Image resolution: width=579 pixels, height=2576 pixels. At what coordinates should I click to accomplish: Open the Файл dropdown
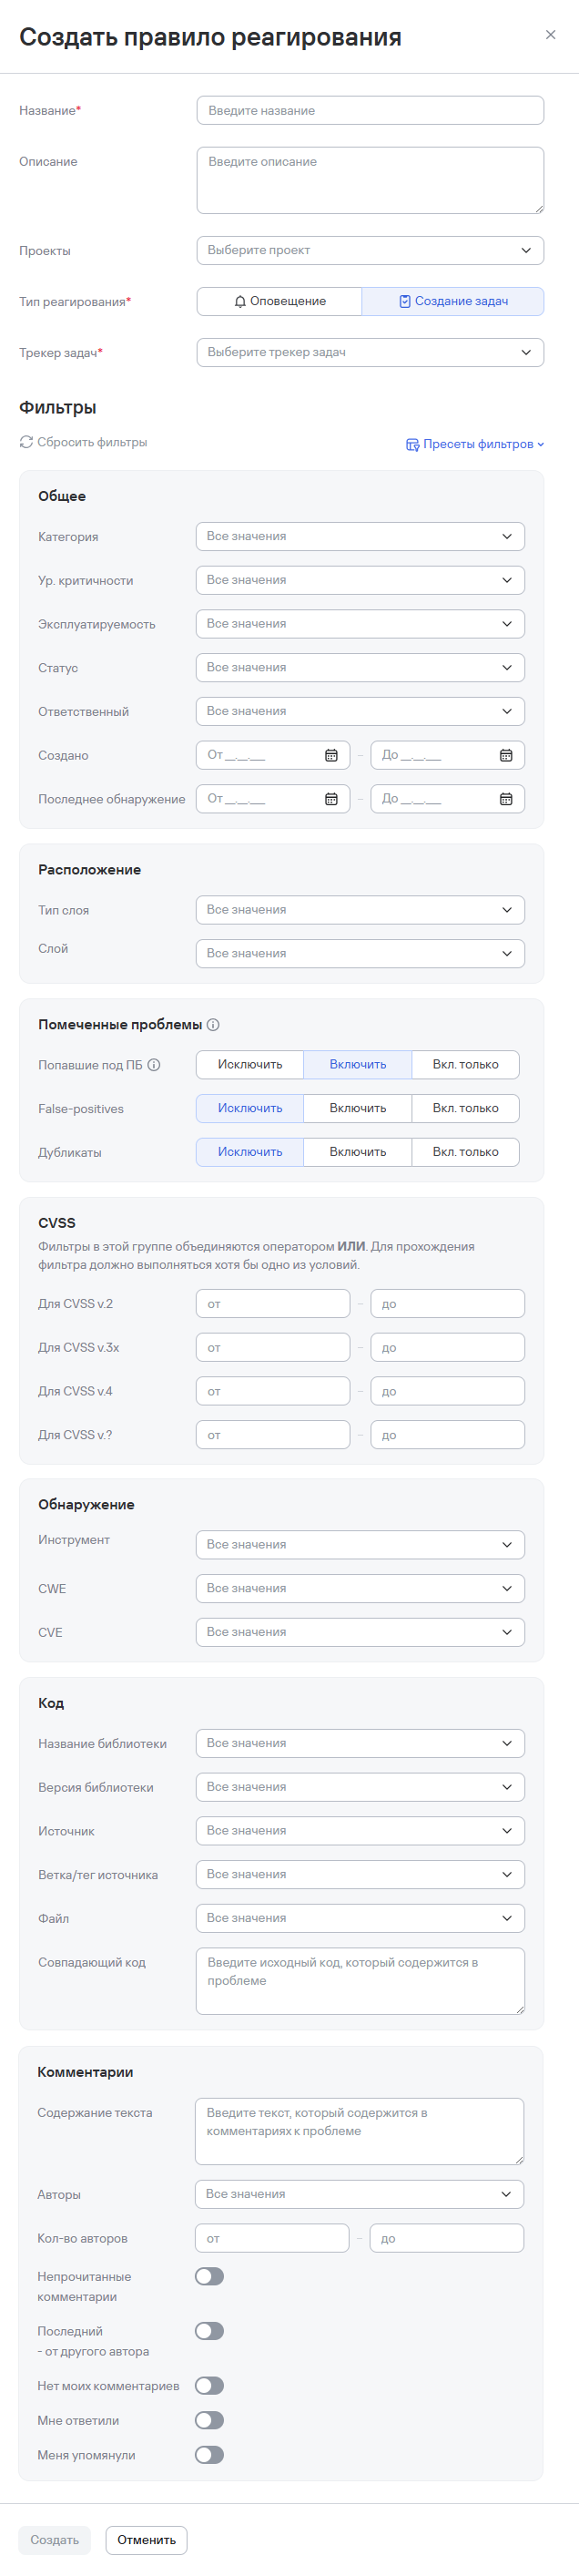pyautogui.click(x=360, y=1918)
